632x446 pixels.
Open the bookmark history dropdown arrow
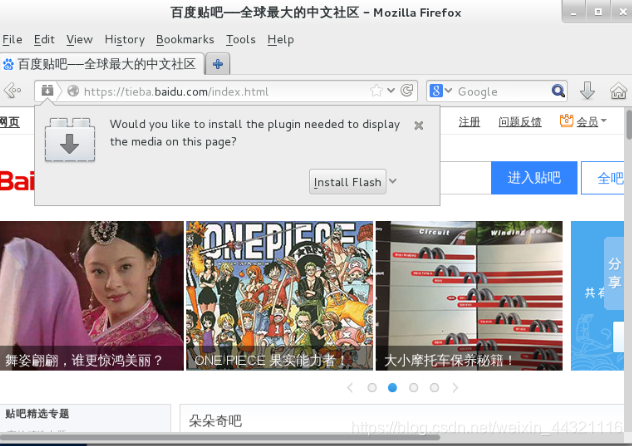point(391,90)
